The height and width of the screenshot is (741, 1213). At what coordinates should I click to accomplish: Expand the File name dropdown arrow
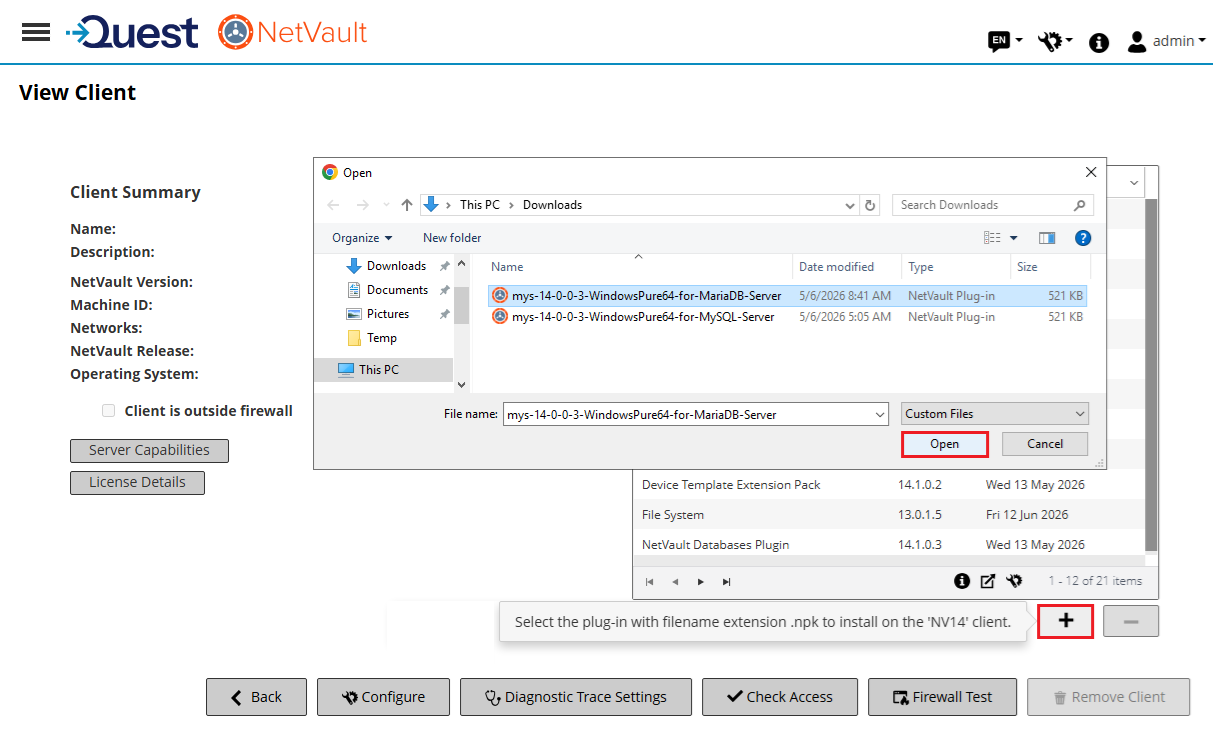click(880, 414)
